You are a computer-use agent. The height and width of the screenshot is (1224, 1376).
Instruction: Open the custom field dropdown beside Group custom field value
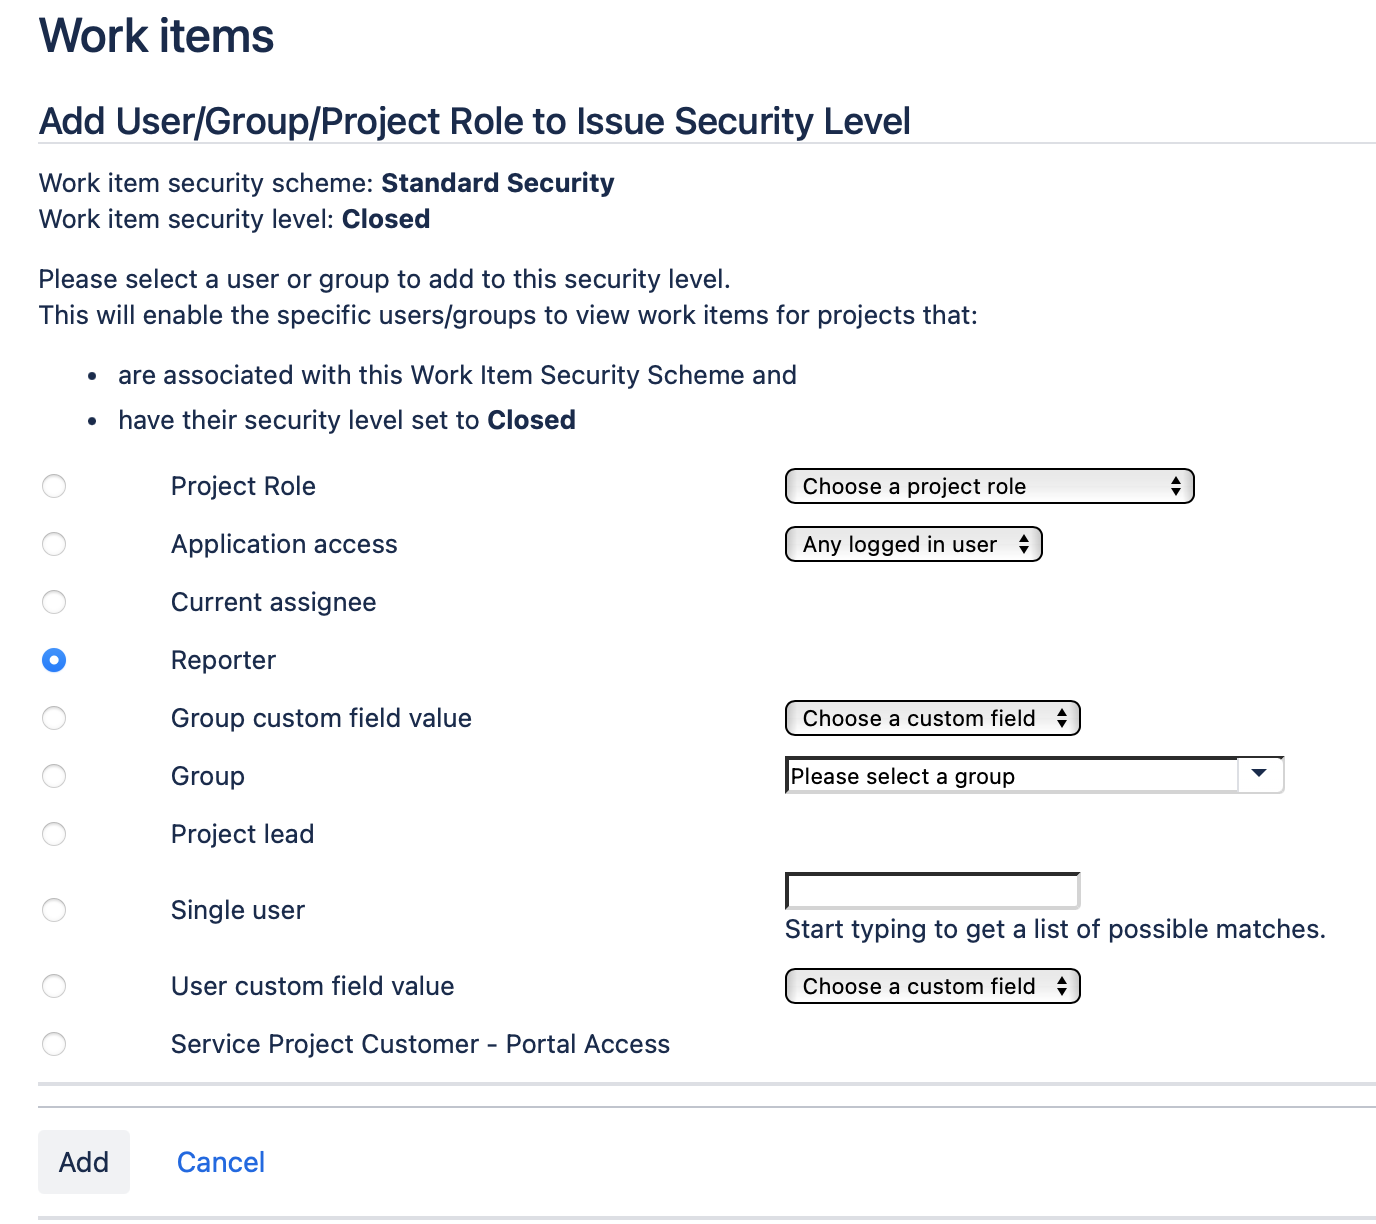pos(931,718)
